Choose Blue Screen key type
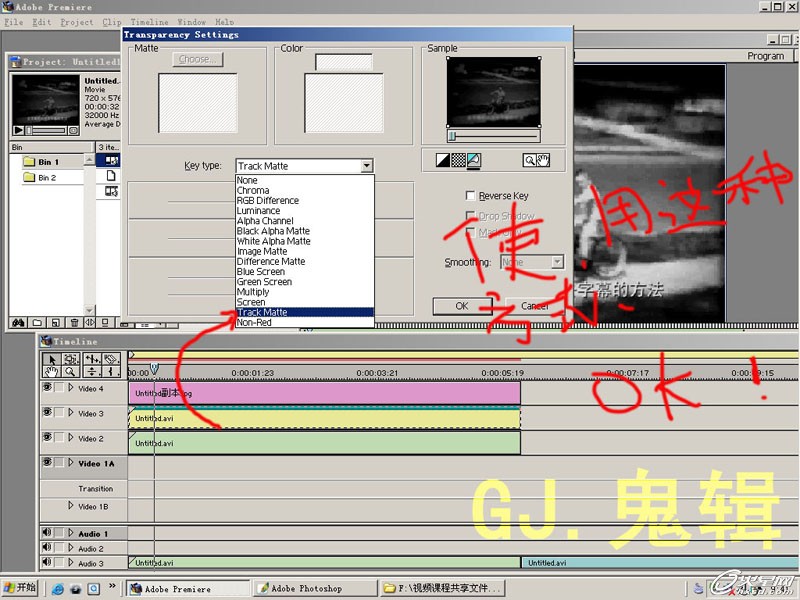 [305, 271]
